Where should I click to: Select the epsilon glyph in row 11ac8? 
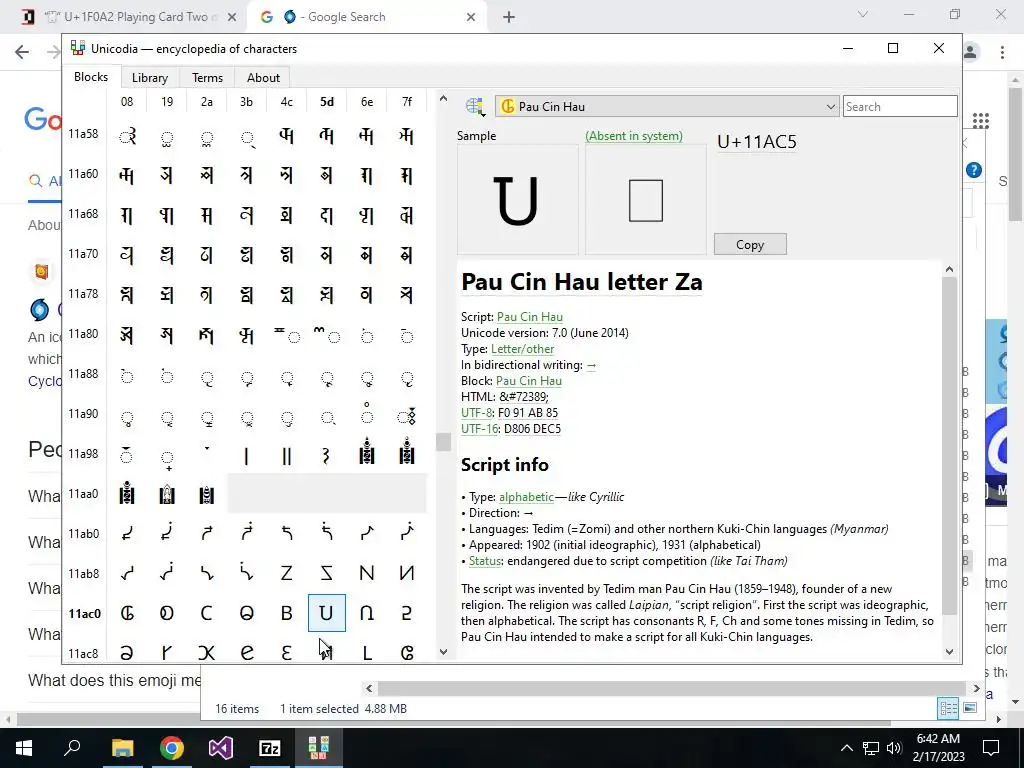tap(287, 652)
